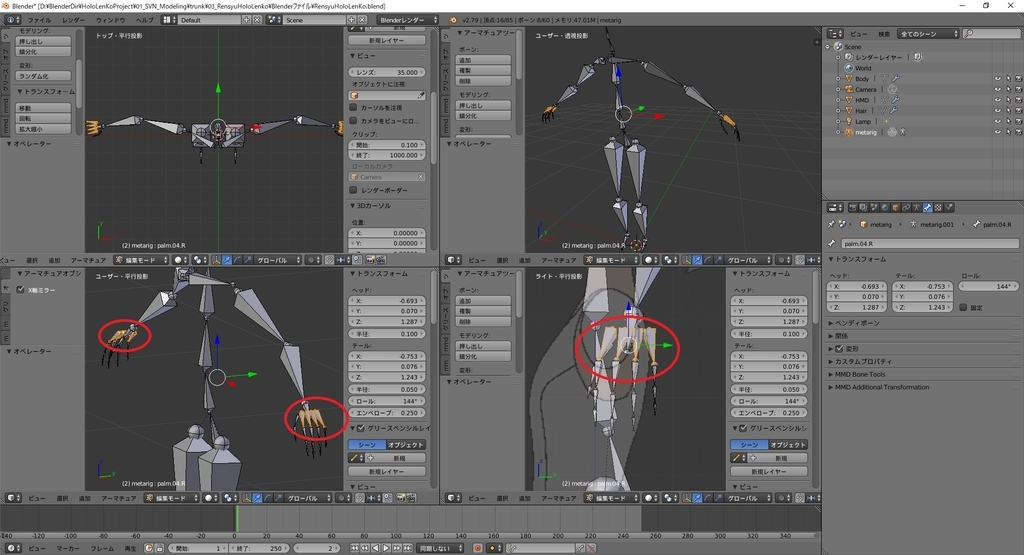Select translate manipulator in bottom-left viewport header

tap(257, 498)
